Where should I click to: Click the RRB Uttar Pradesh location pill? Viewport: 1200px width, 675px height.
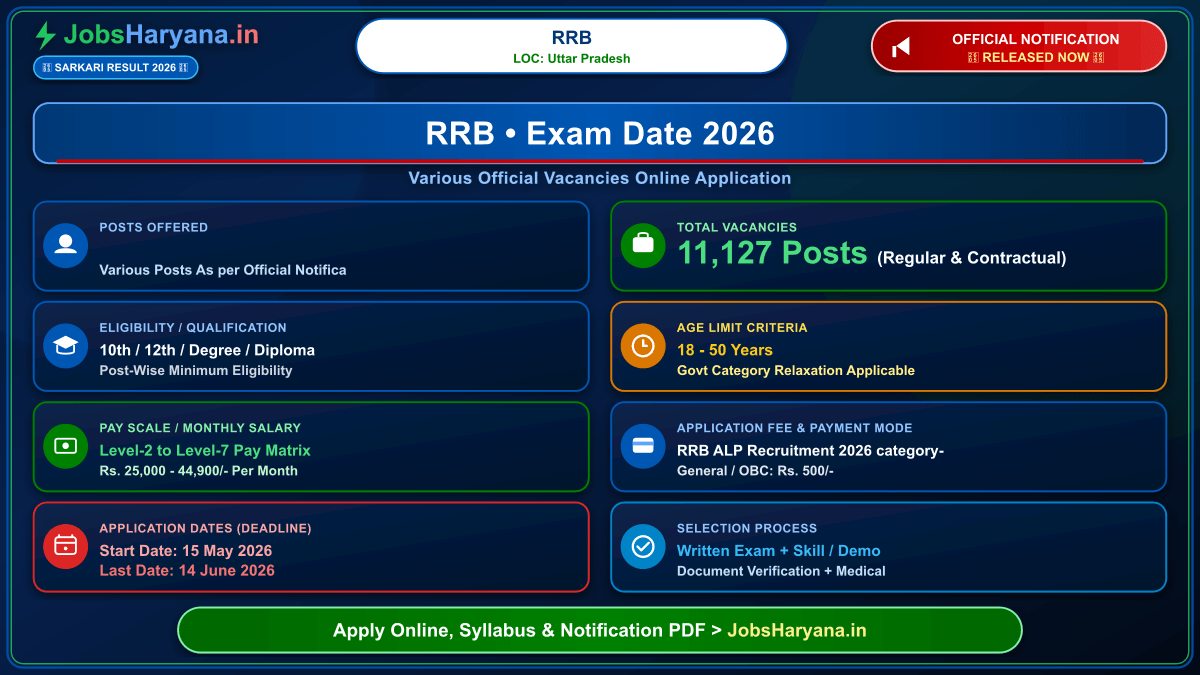tap(572, 46)
